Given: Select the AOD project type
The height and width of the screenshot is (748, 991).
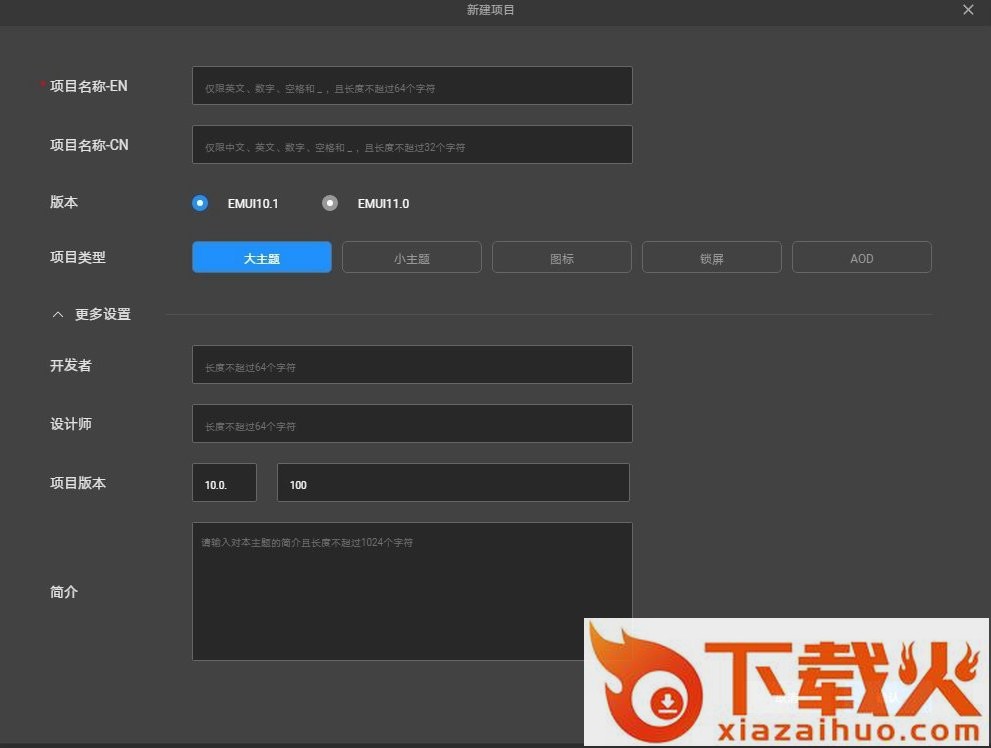Looking at the screenshot, I should click(862, 258).
